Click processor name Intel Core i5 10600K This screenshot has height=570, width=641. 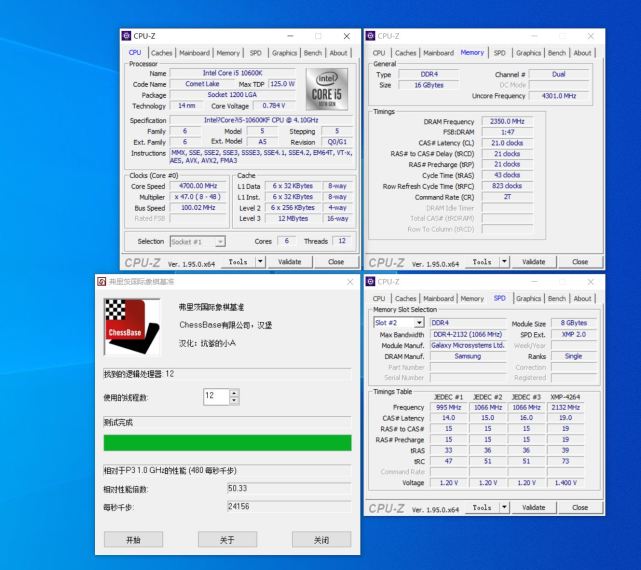tap(233, 73)
